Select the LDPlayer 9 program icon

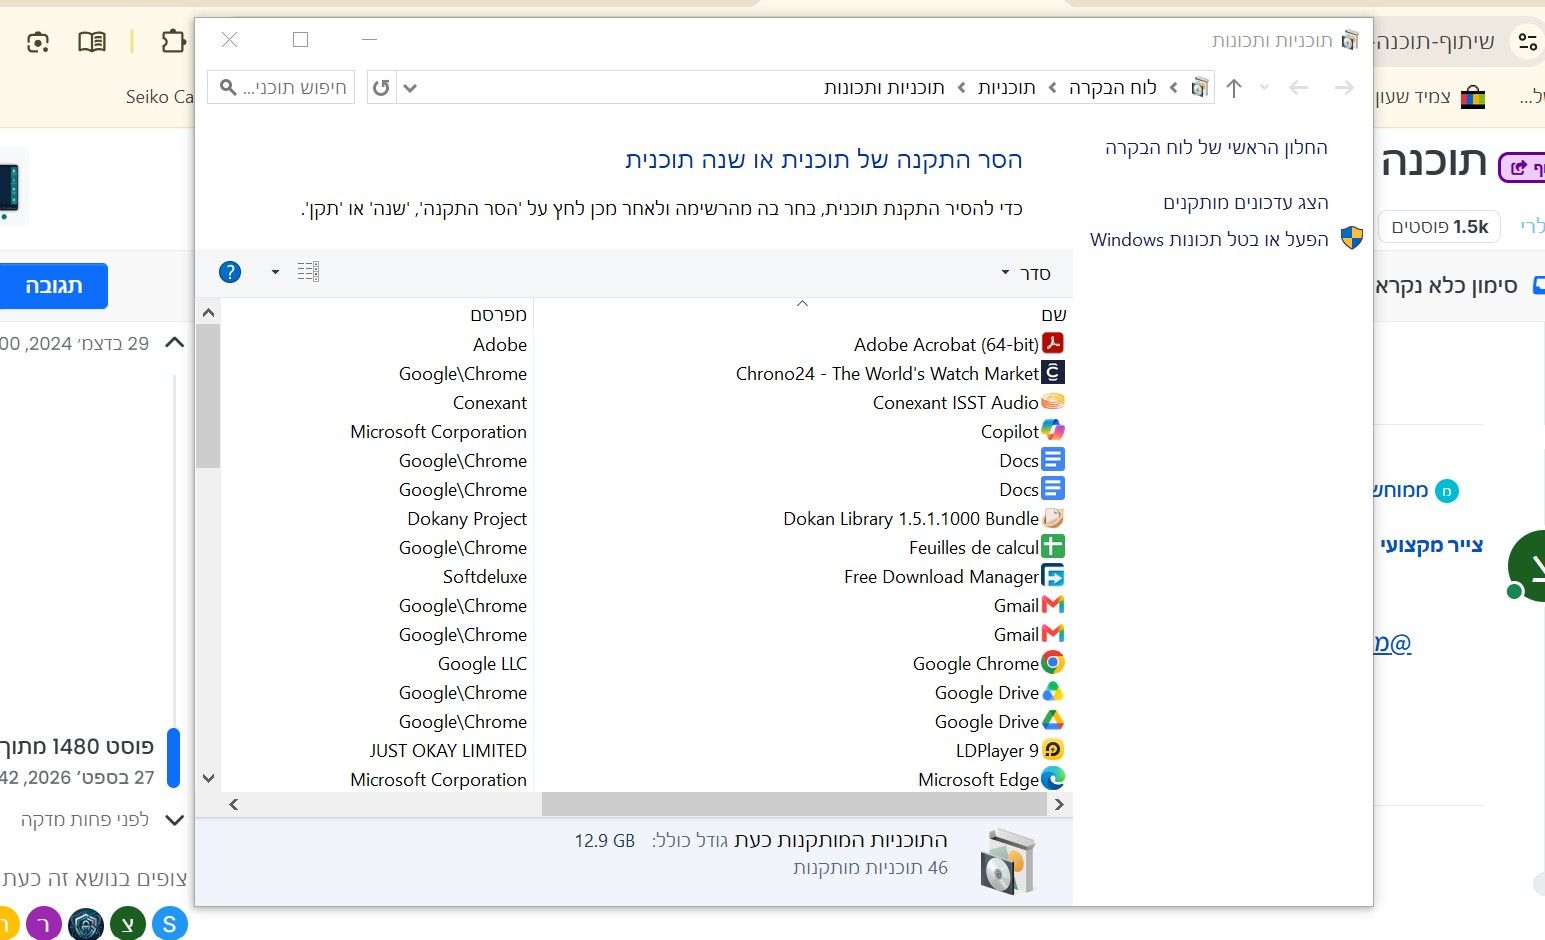[x=1052, y=750]
